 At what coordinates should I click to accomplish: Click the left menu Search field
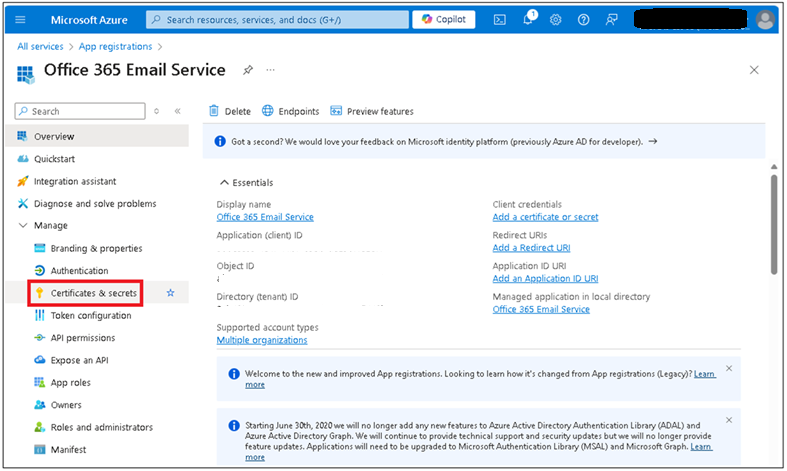[80, 111]
